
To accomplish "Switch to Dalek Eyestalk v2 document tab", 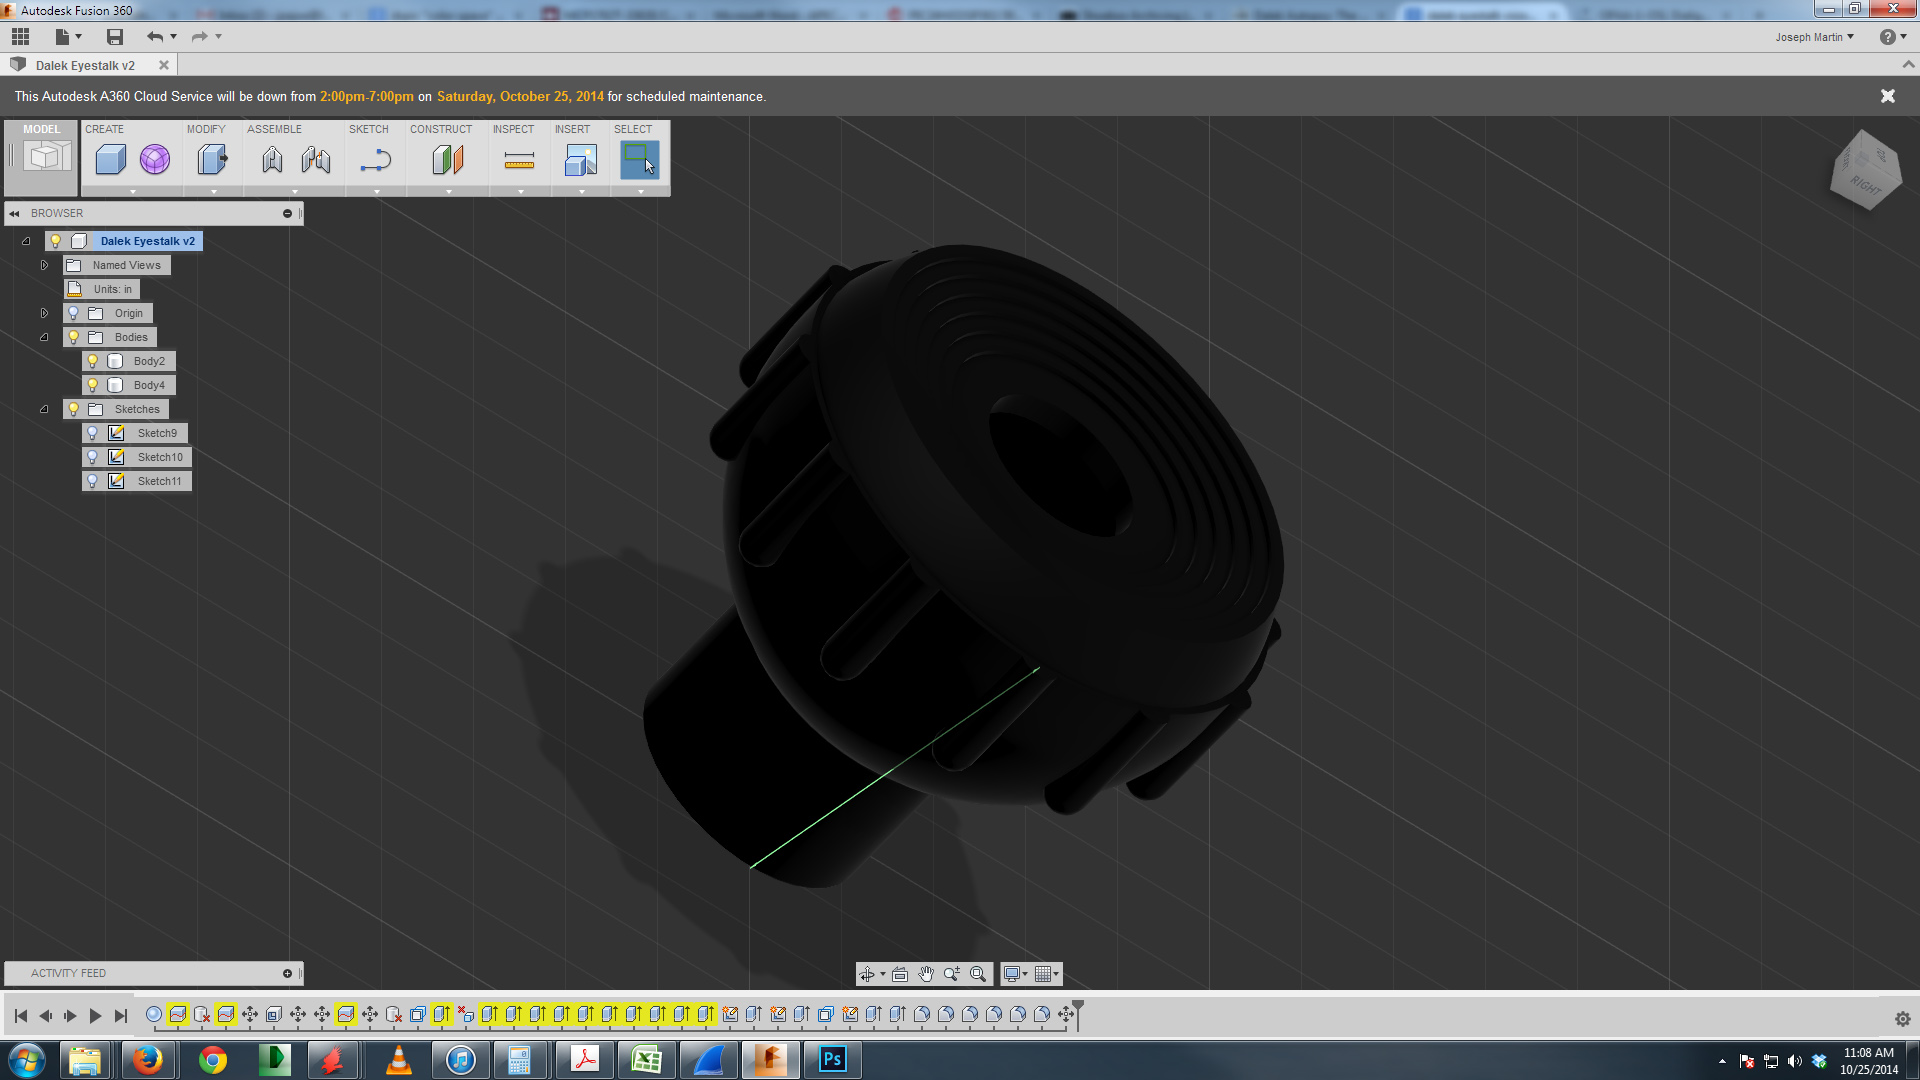I will point(85,65).
